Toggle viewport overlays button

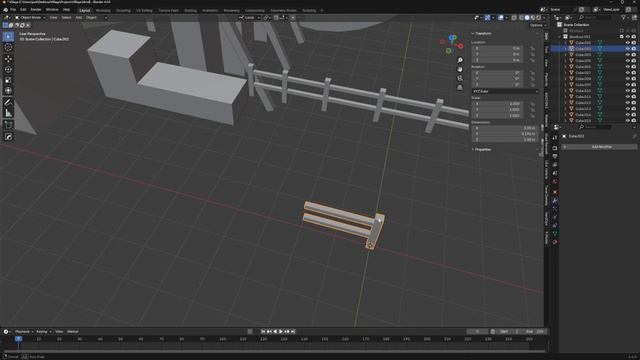click(x=501, y=18)
